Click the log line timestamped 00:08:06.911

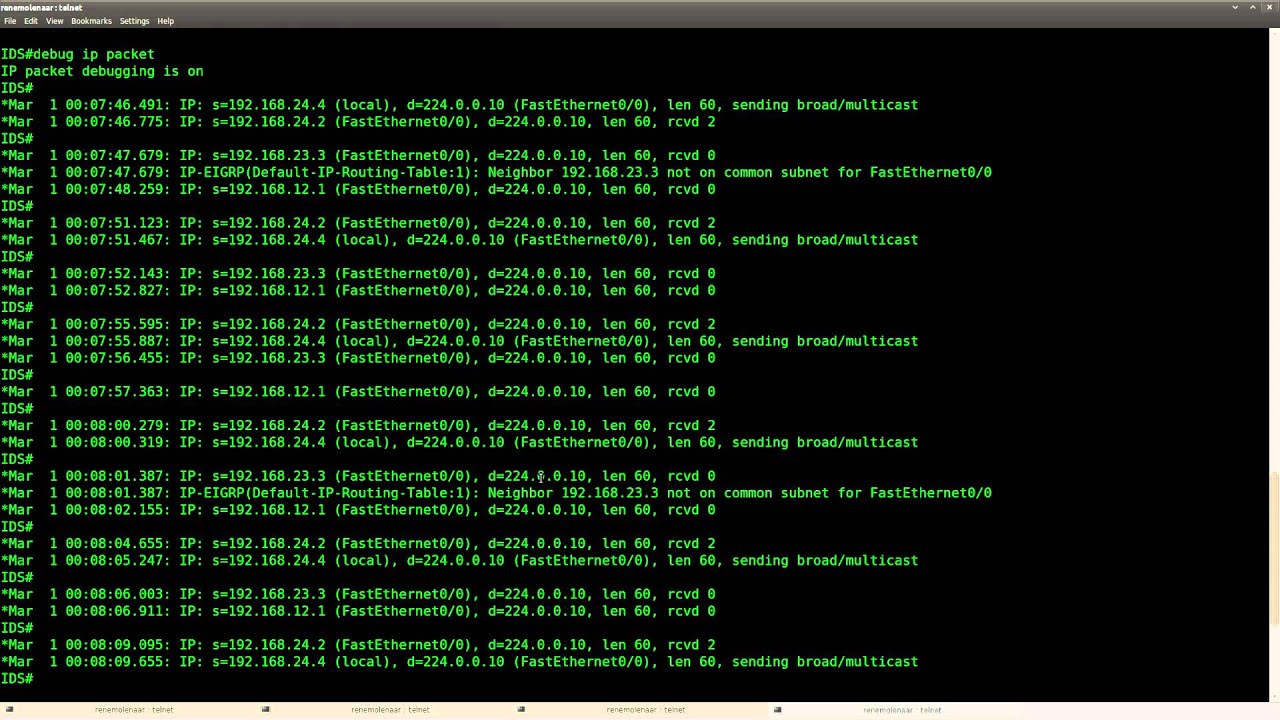358,611
